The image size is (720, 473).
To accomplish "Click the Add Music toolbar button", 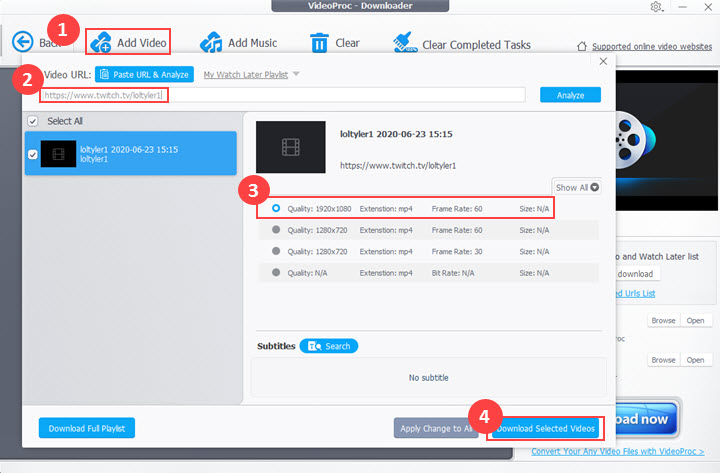I will (x=238, y=43).
